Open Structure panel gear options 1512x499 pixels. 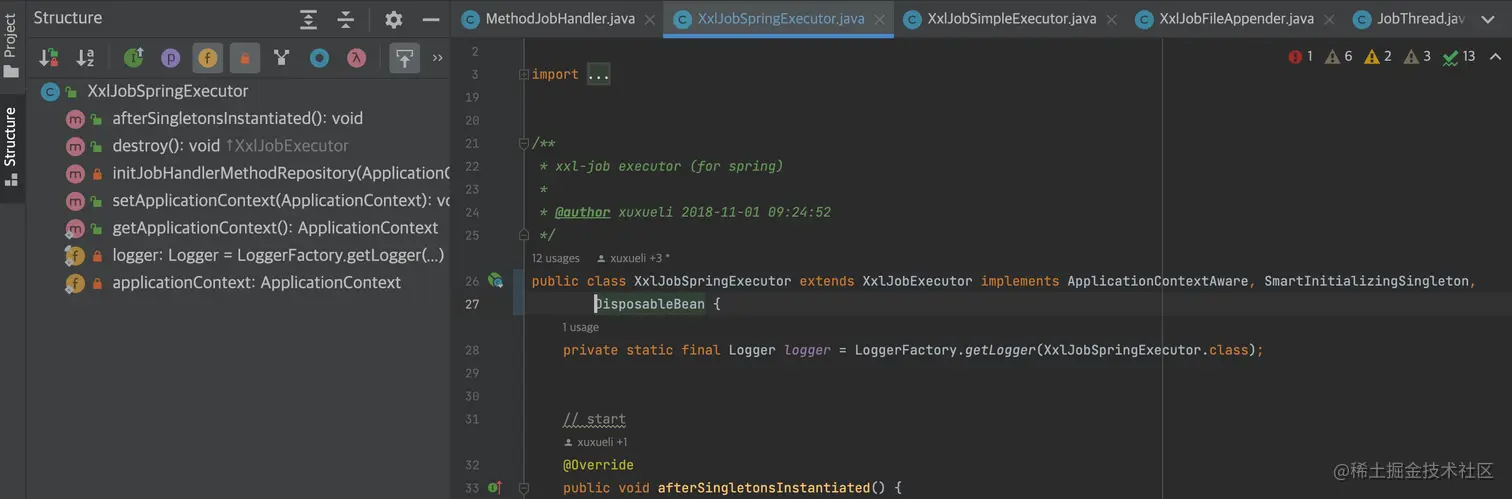(x=394, y=19)
